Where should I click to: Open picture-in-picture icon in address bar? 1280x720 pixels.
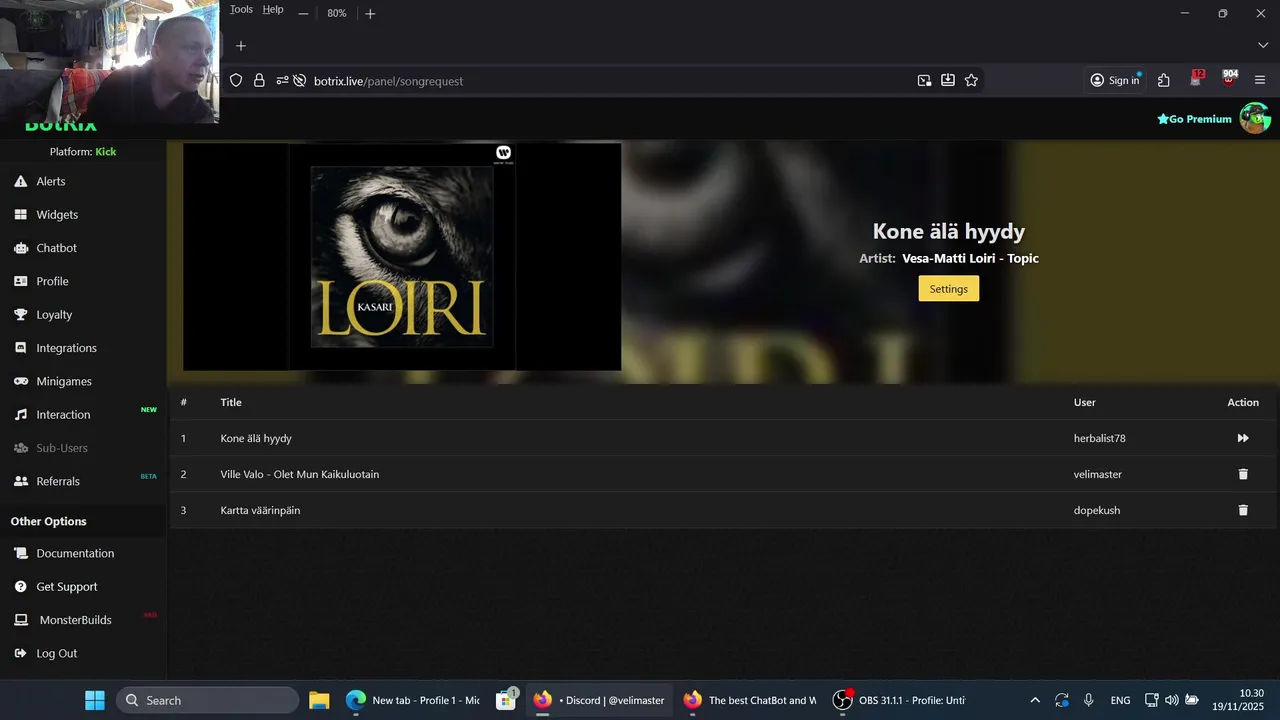(924, 80)
